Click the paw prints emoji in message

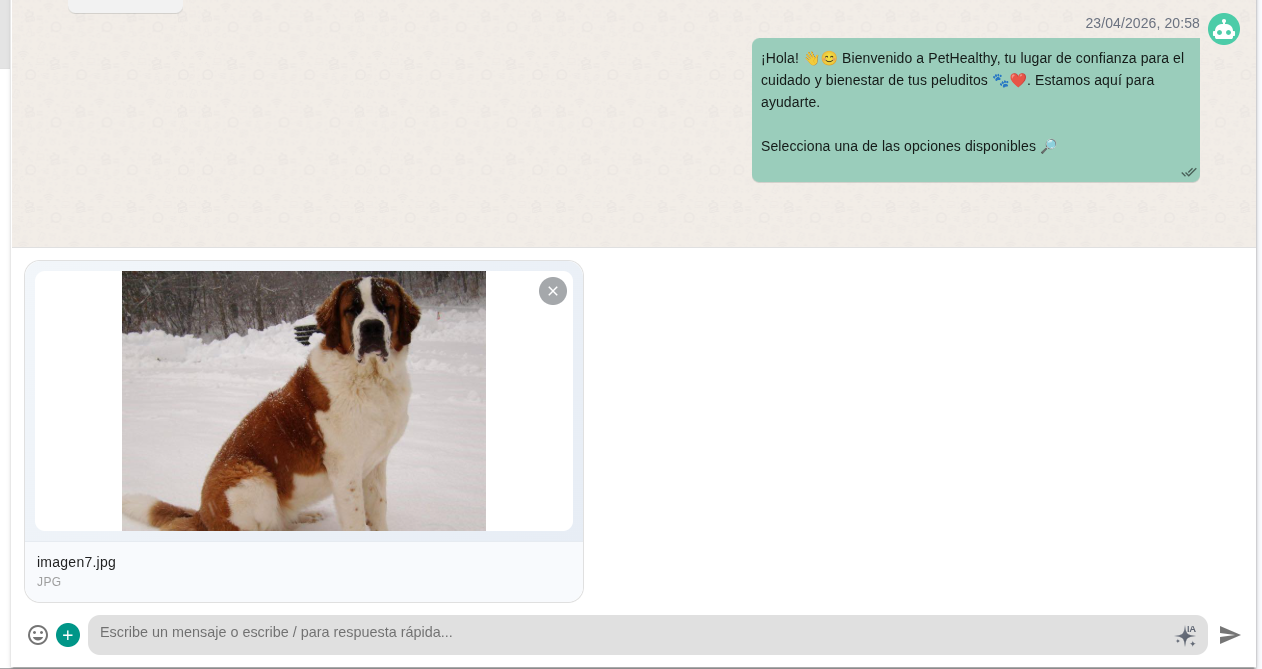point(1000,80)
